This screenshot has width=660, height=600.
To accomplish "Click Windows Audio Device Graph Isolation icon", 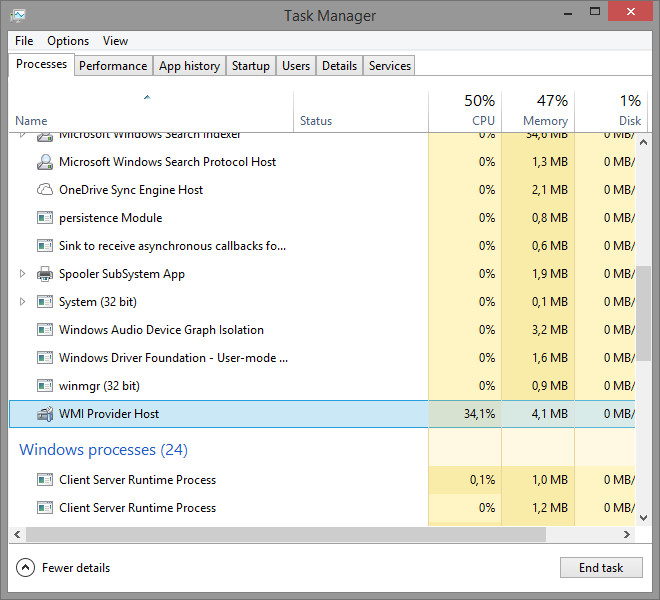I will (x=45, y=330).
